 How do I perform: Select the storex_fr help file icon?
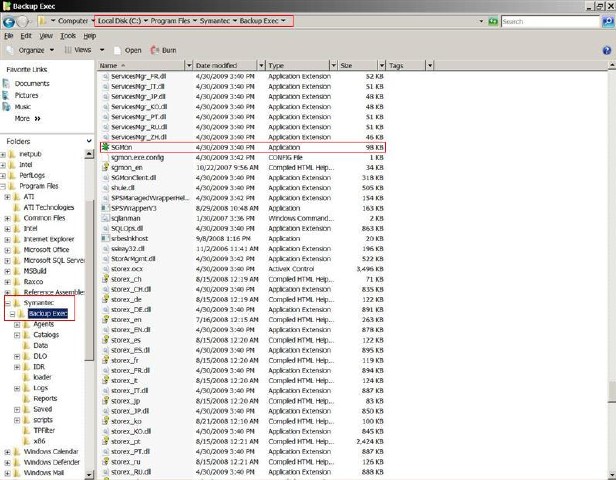[105, 360]
